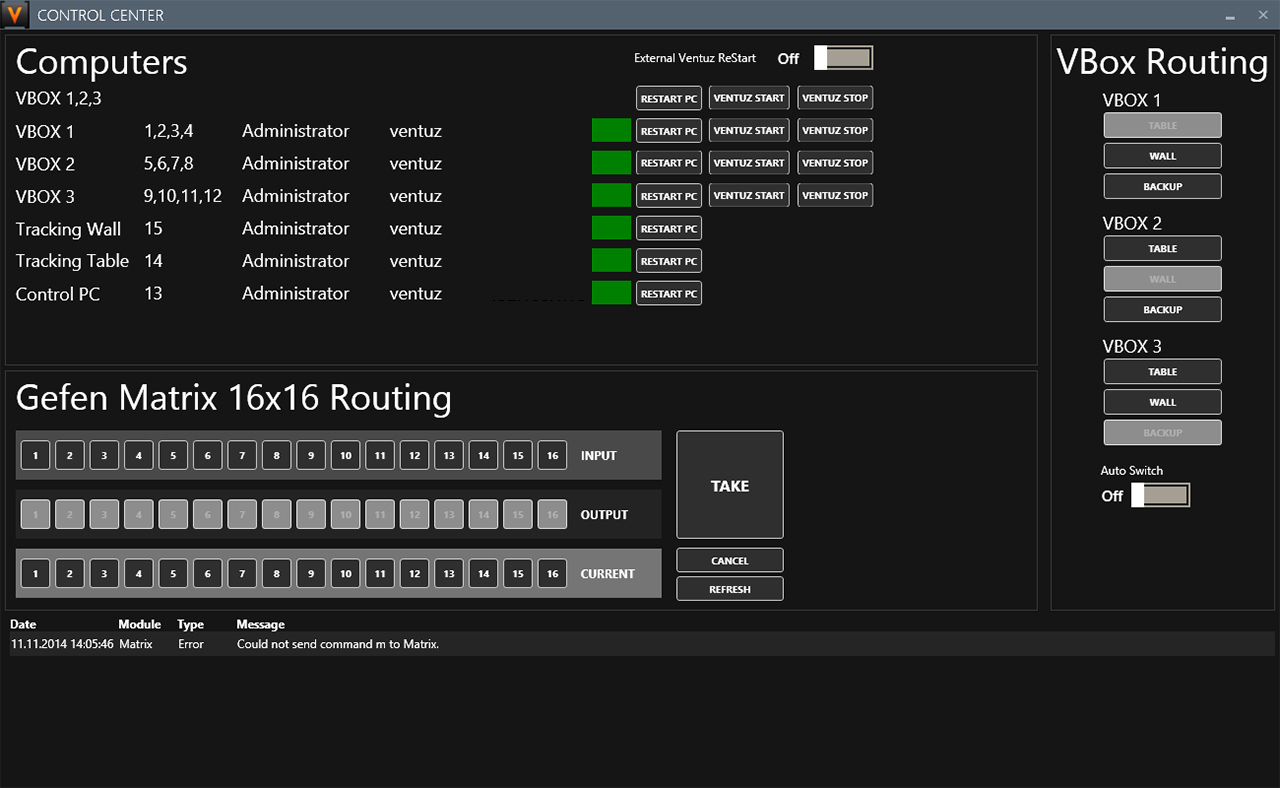This screenshot has height=788, width=1280.
Task: Restart the Tracking Wall PC
Action: 669,228
